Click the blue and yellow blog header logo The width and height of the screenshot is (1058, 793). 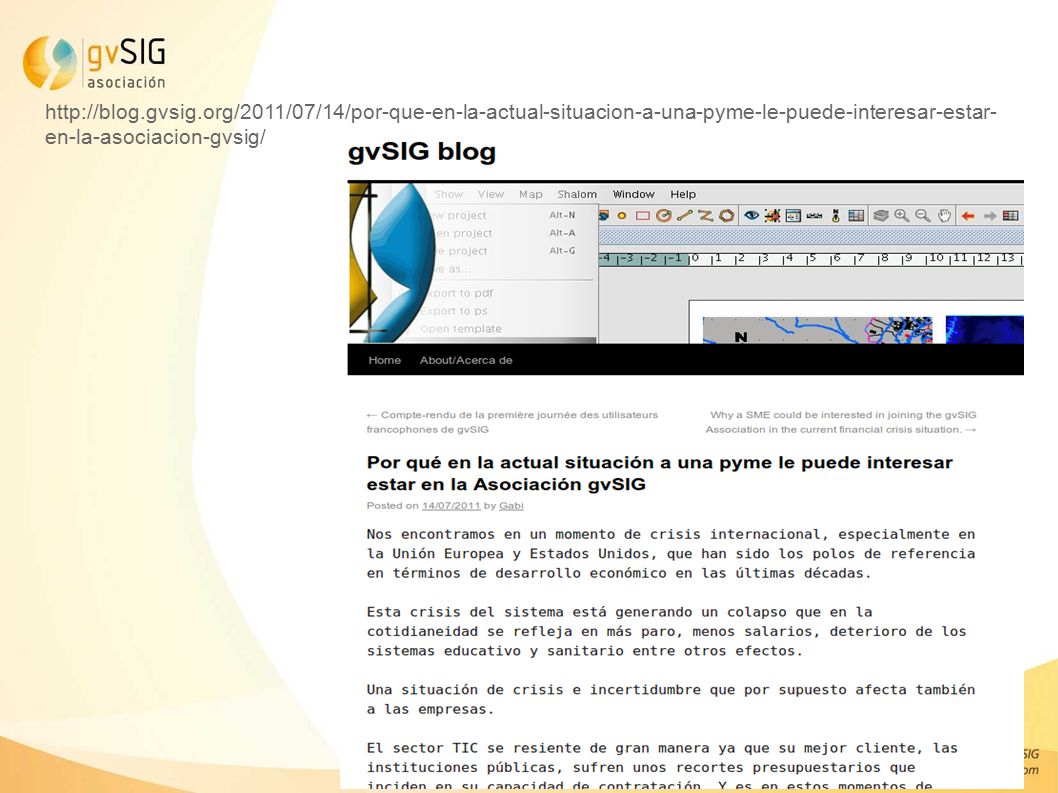[x=392, y=263]
